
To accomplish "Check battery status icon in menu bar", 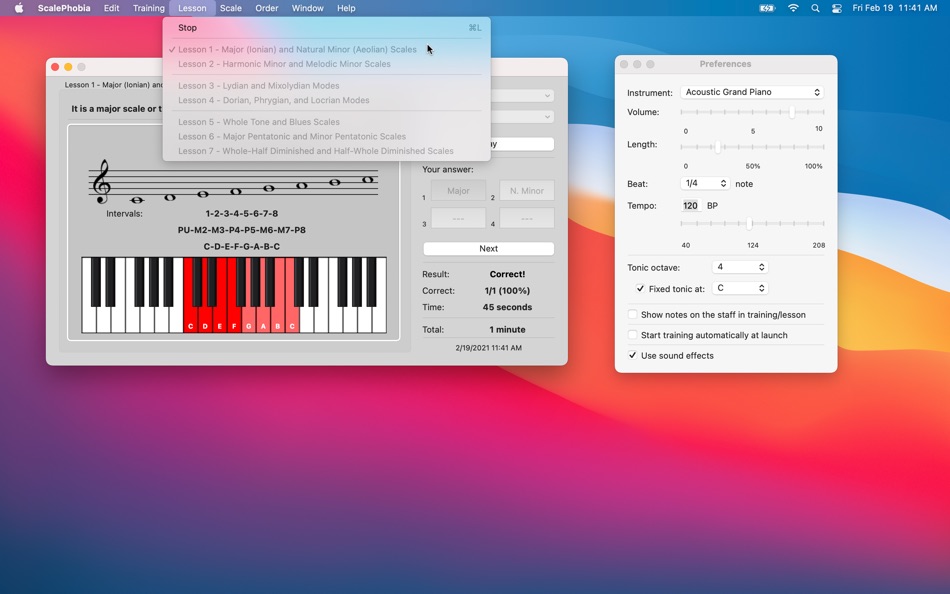I will (767, 8).
